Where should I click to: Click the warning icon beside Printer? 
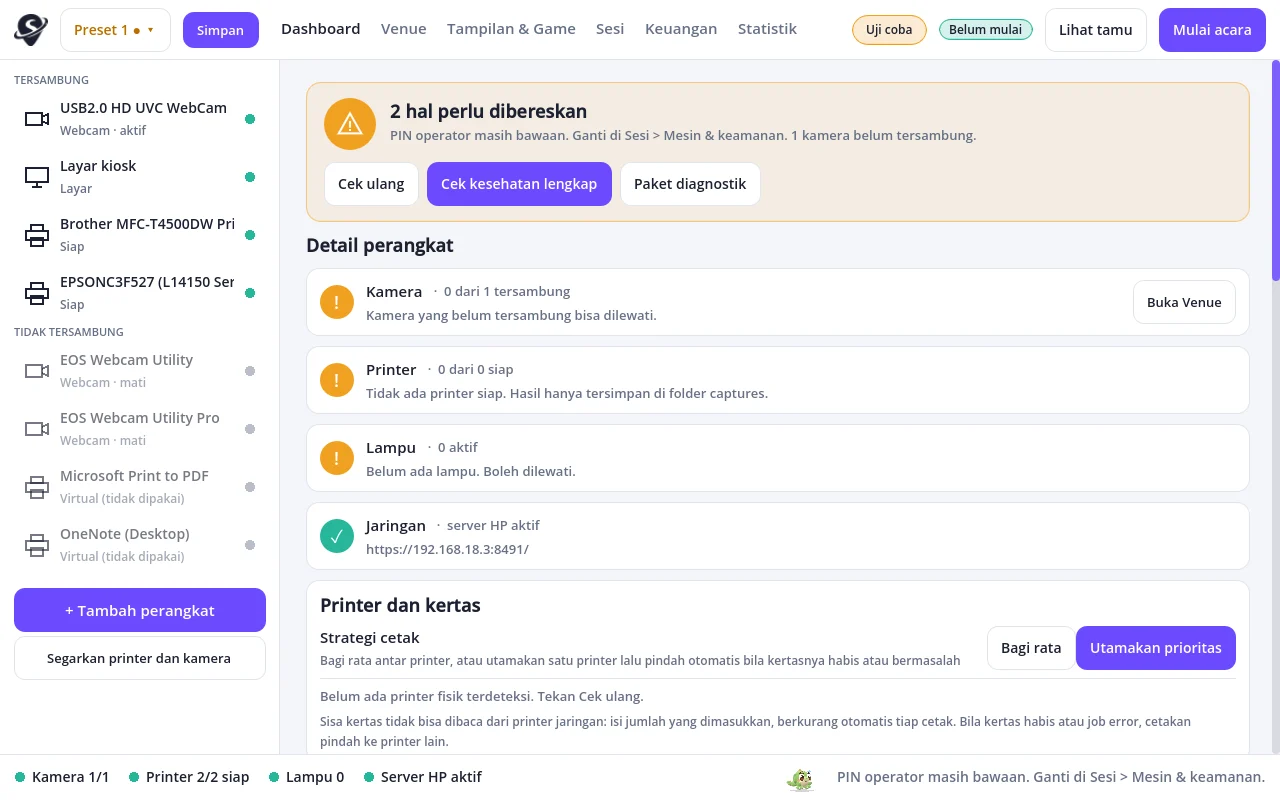(x=337, y=380)
